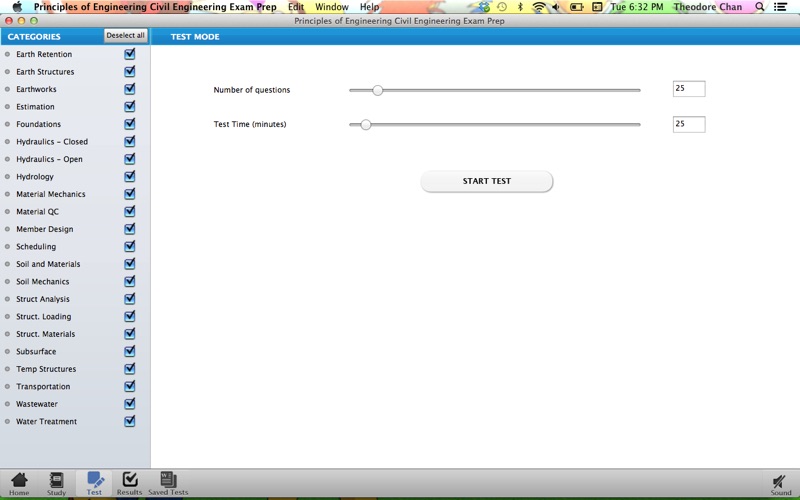
Task: Select the Soil Mechanics category label
Action: tap(42, 282)
